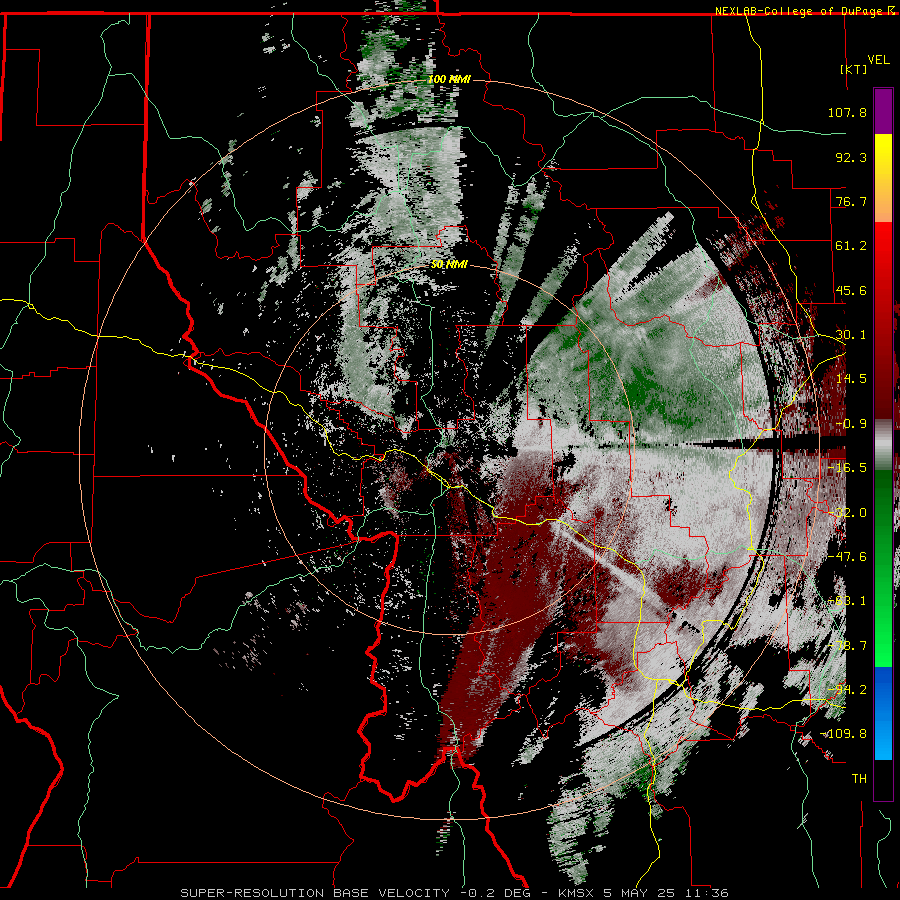Image resolution: width=900 pixels, height=900 pixels.
Task: Select the -94.2 scale value
Action: (847, 690)
